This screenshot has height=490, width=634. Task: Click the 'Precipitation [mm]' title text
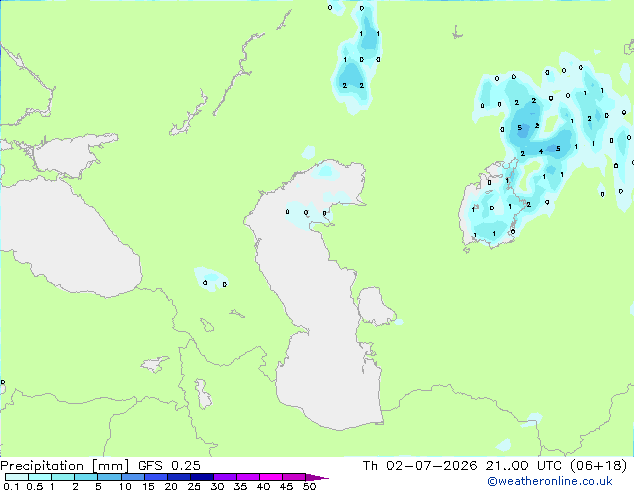pos(65,466)
